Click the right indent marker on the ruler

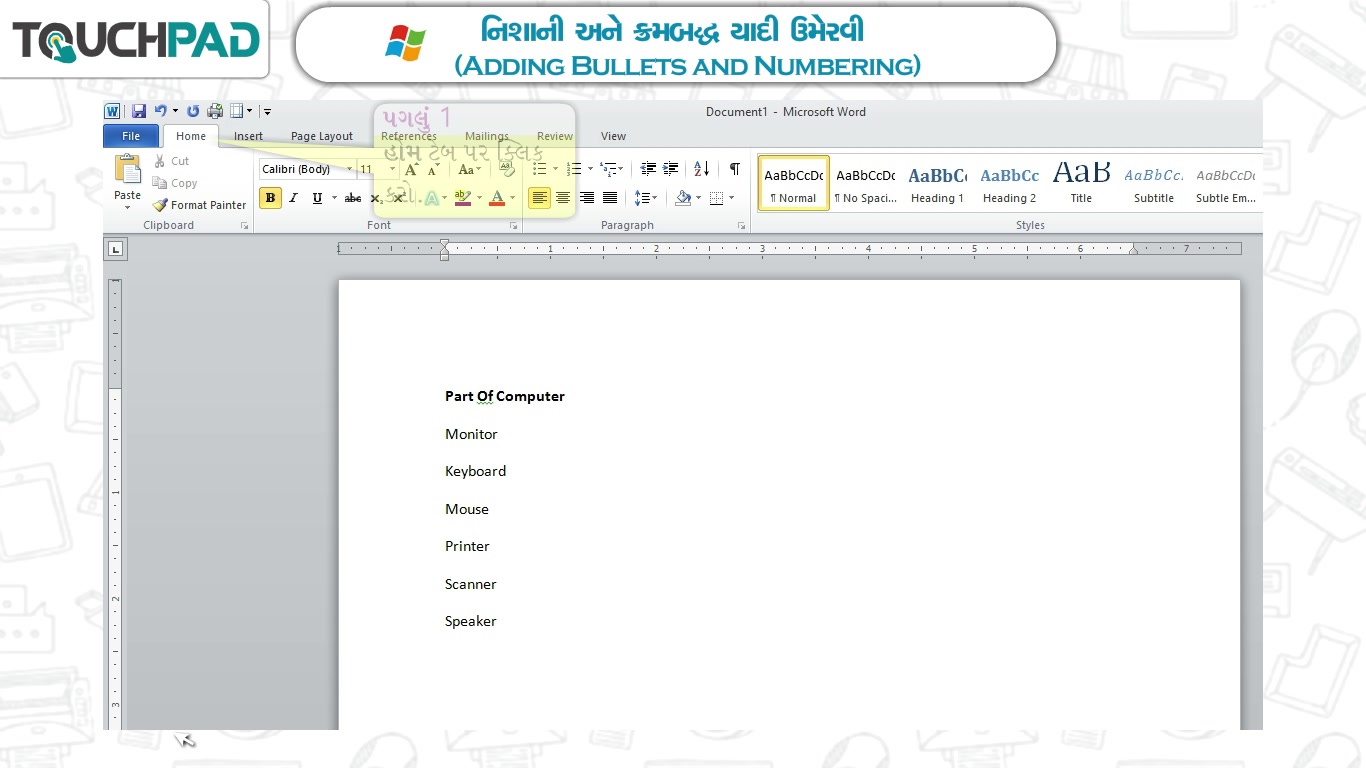[x=1133, y=252]
